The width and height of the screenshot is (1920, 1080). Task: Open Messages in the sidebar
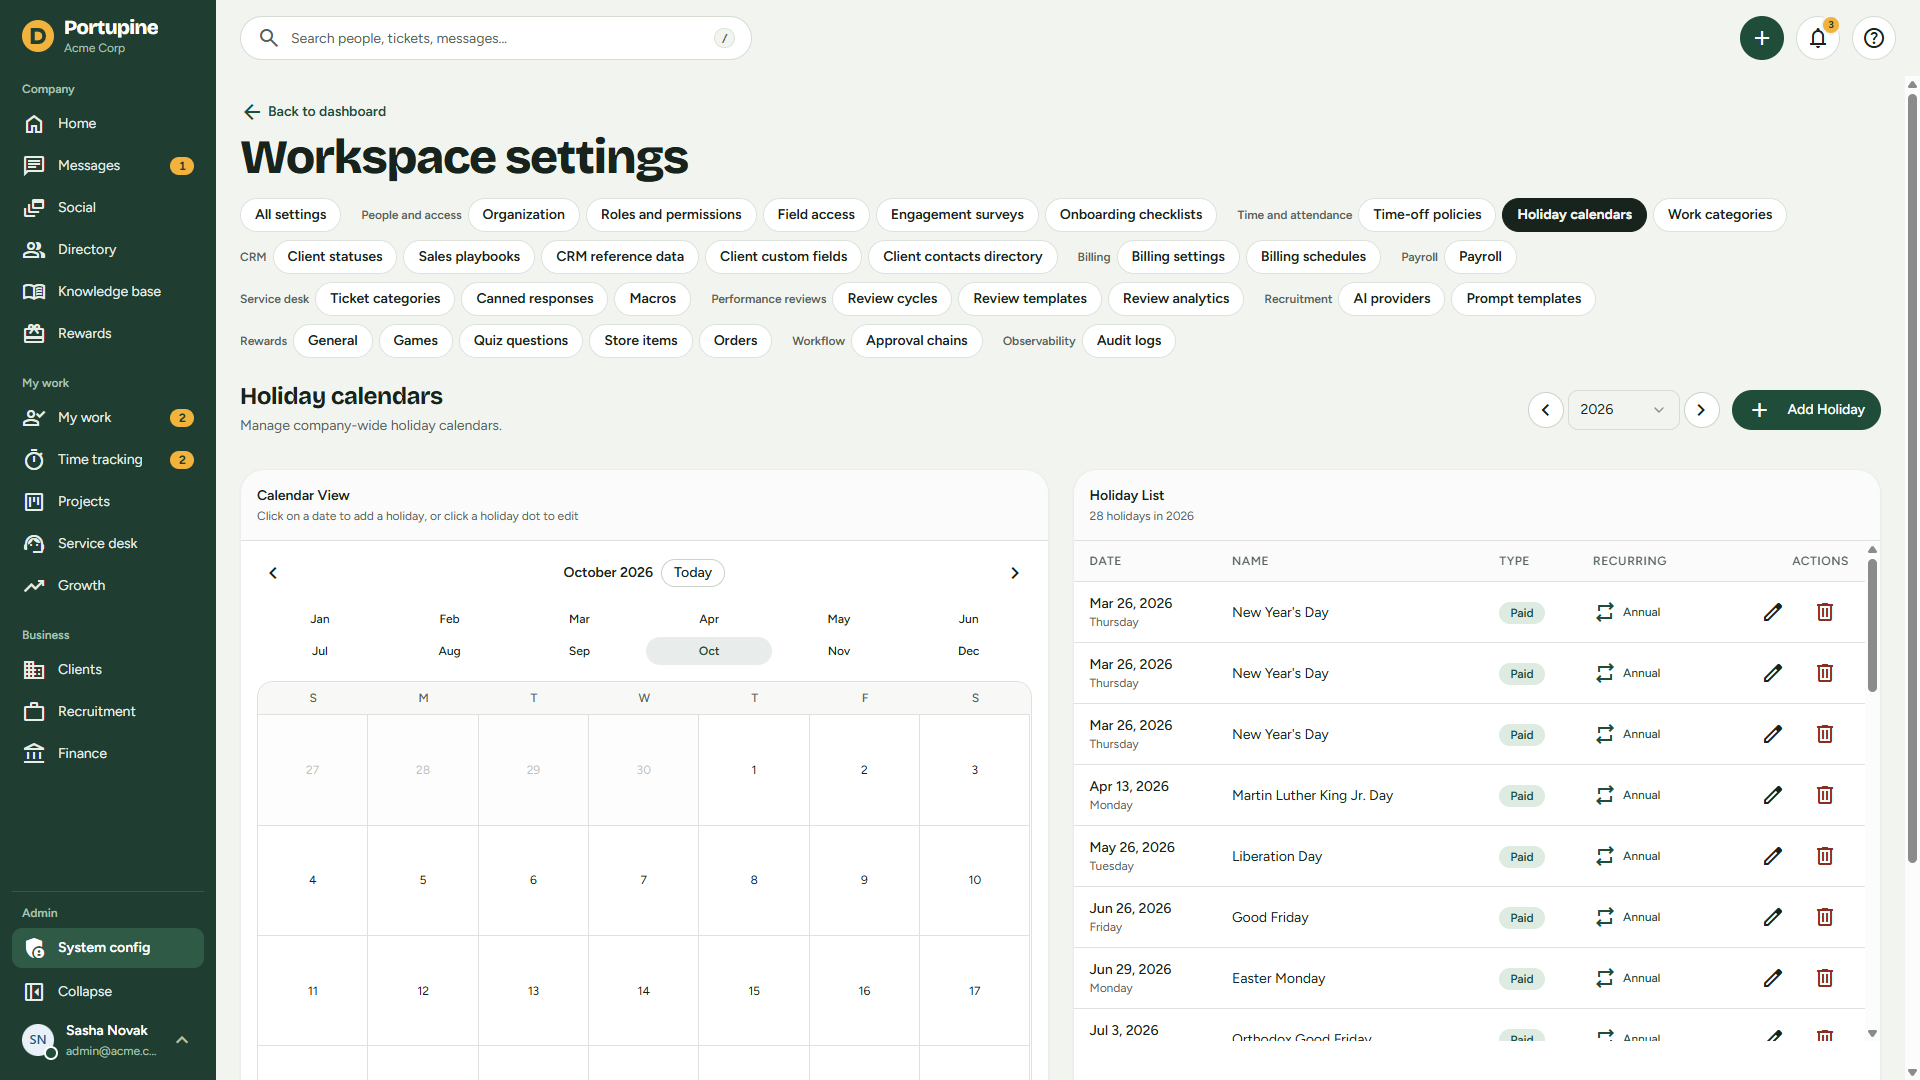click(x=108, y=165)
